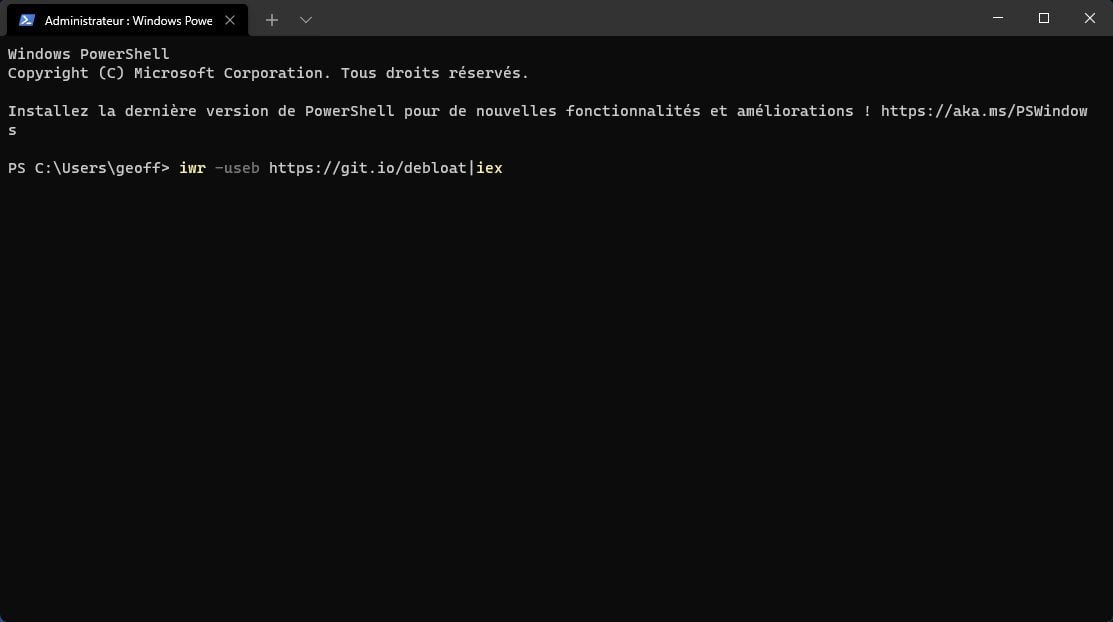
Task: Click the iex command at line end
Action: (489, 168)
